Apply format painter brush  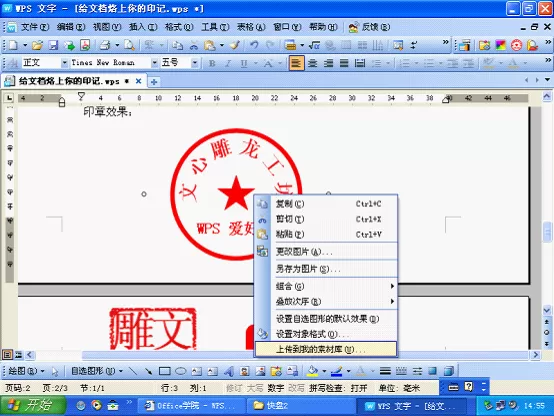click(x=234, y=45)
